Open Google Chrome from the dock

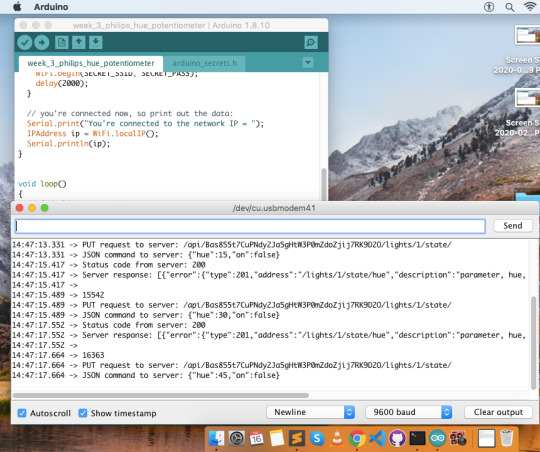(357, 438)
